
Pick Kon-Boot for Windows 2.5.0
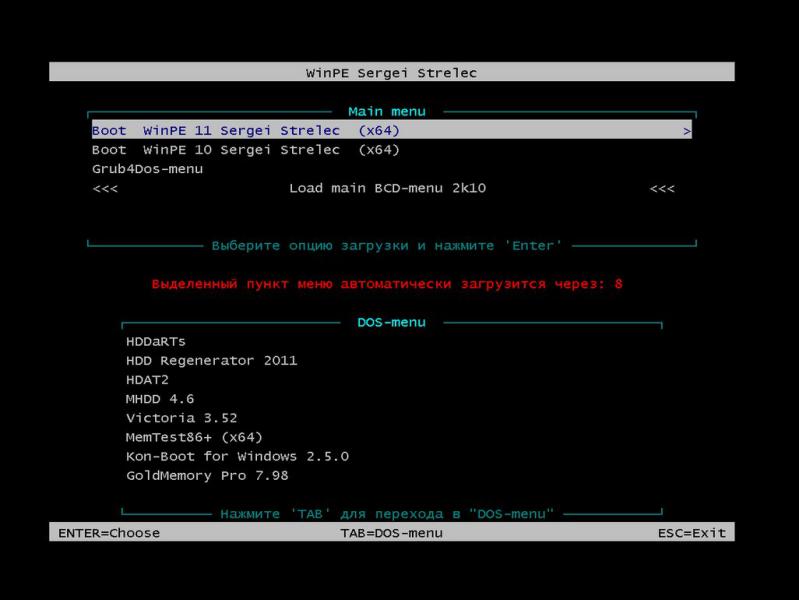[x=237, y=456]
